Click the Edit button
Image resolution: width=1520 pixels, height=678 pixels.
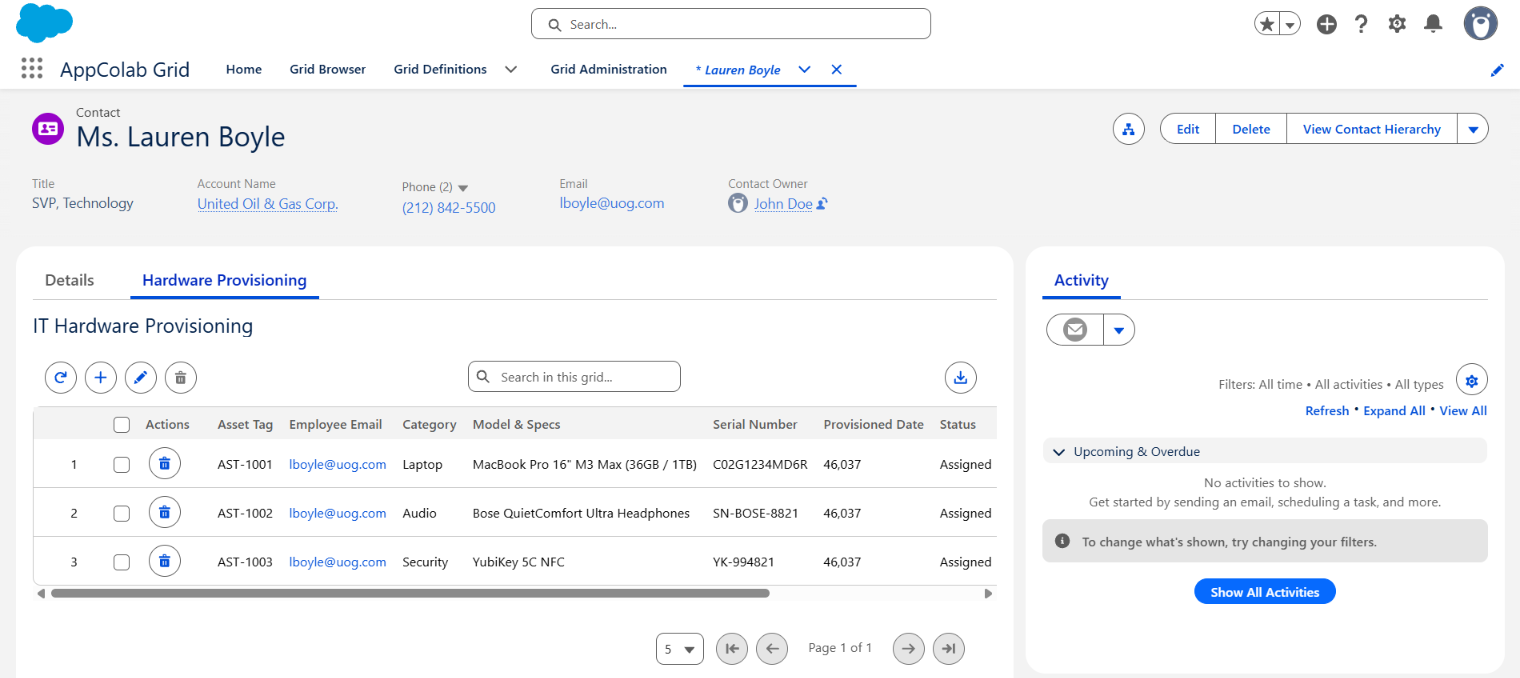click(1188, 129)
